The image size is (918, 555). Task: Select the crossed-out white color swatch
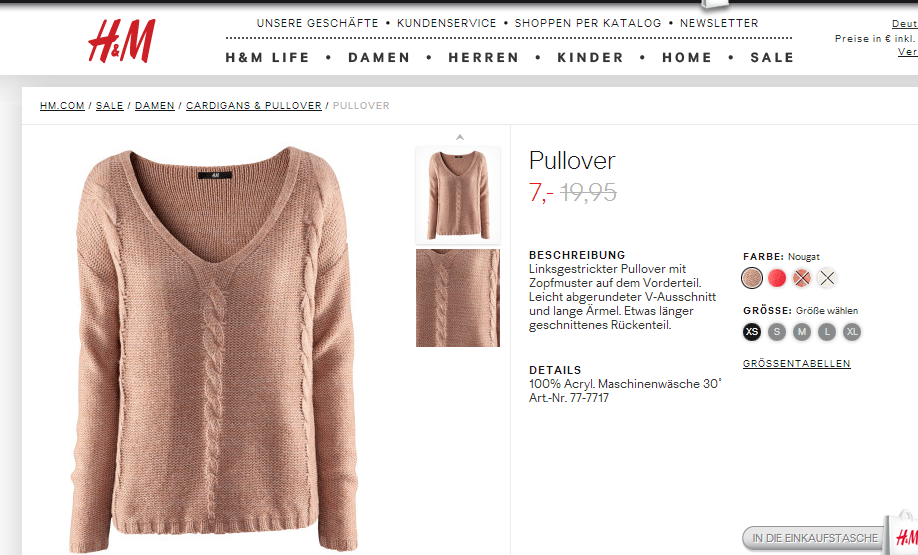coord(827,278)
